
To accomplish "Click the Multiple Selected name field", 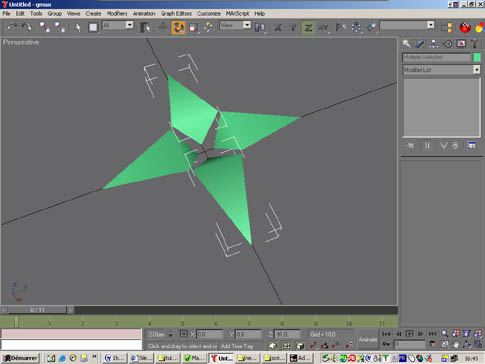I will [437, 57].
